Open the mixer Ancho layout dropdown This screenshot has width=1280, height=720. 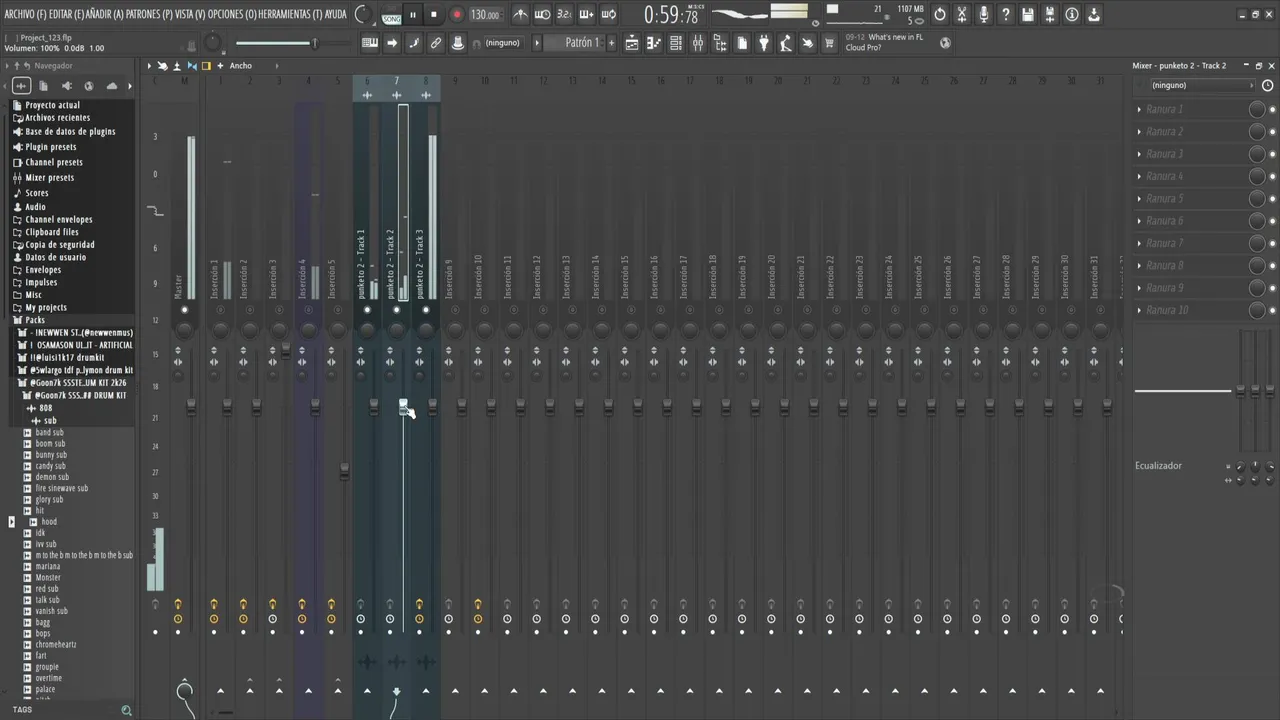[x=254, y=66]
